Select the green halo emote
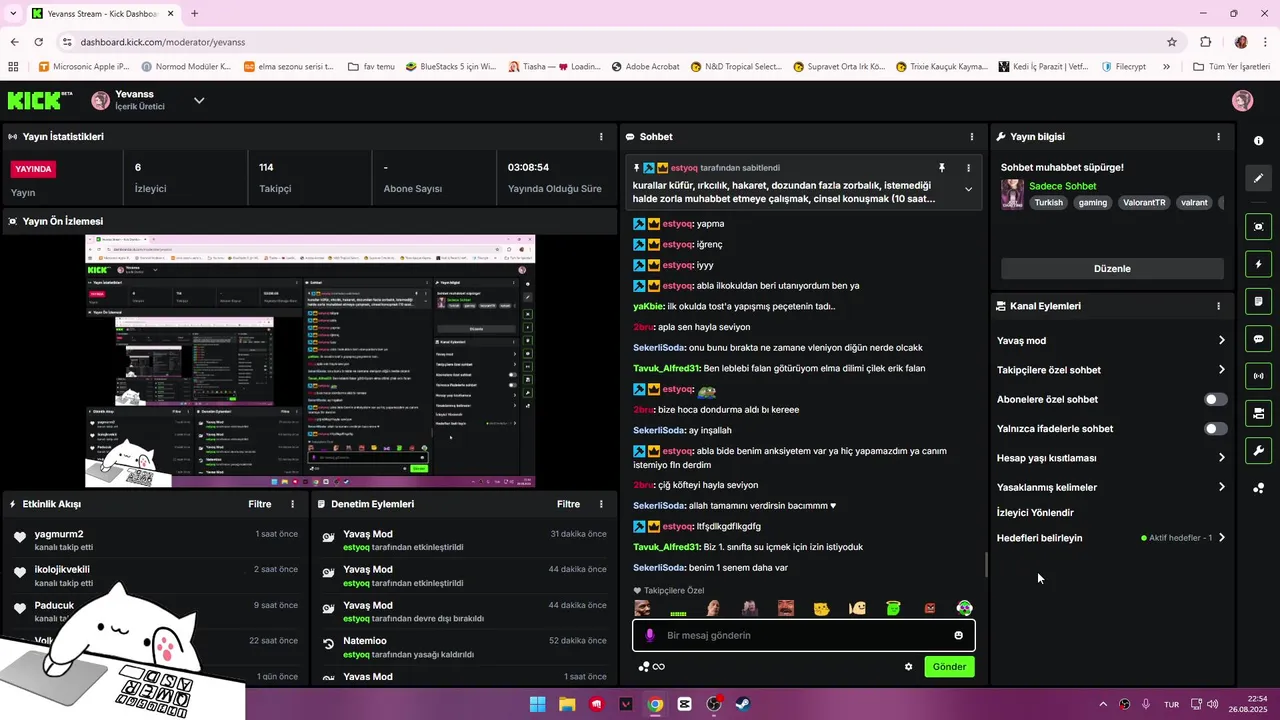 click(x=893, y=608)
